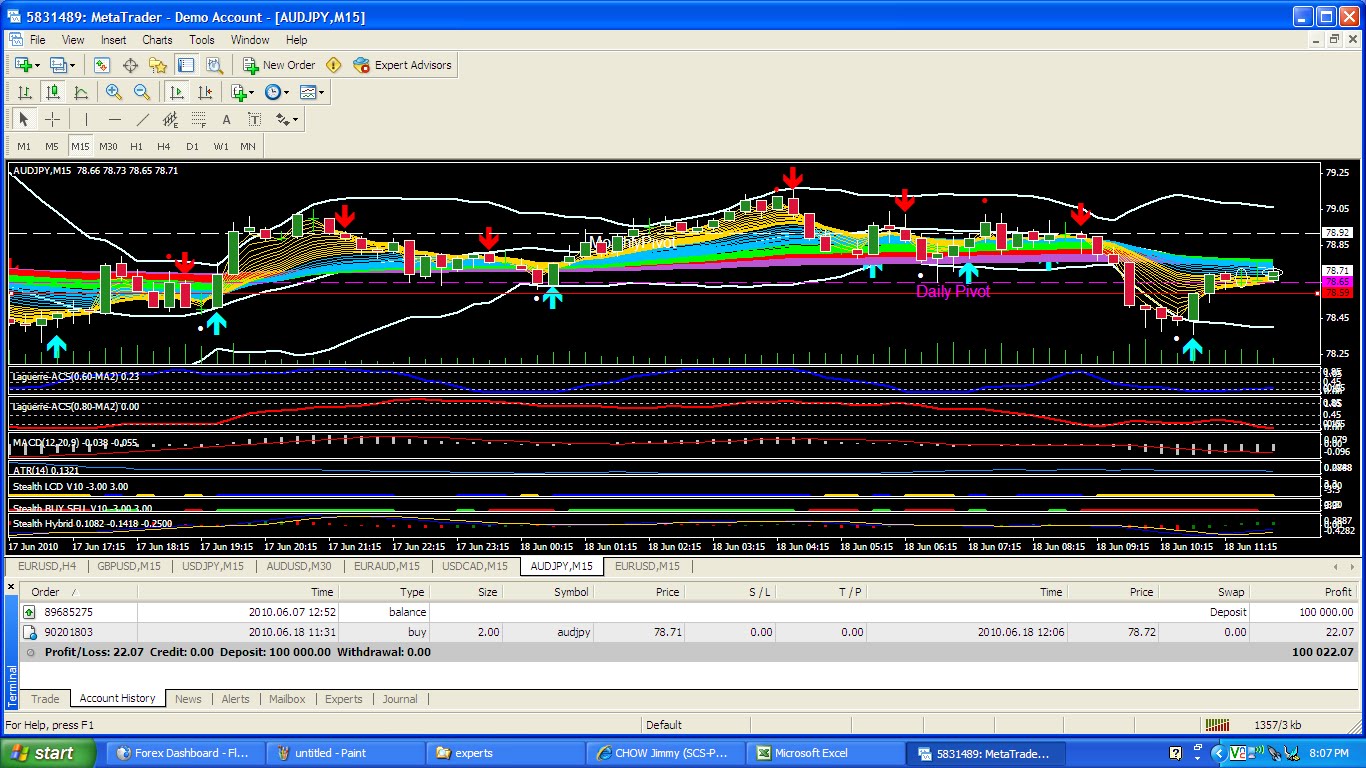Screen dimensions: 1366x768
Task: Zoom in the chart with magnifier plus
Action: point(114,92)
